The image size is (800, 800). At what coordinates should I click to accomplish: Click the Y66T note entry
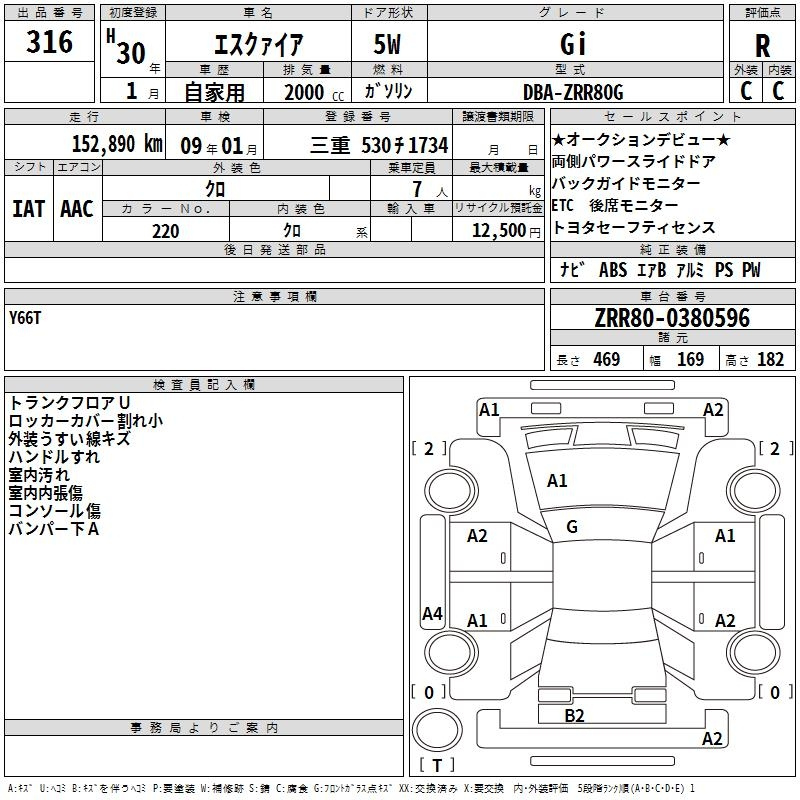(25, 317)
